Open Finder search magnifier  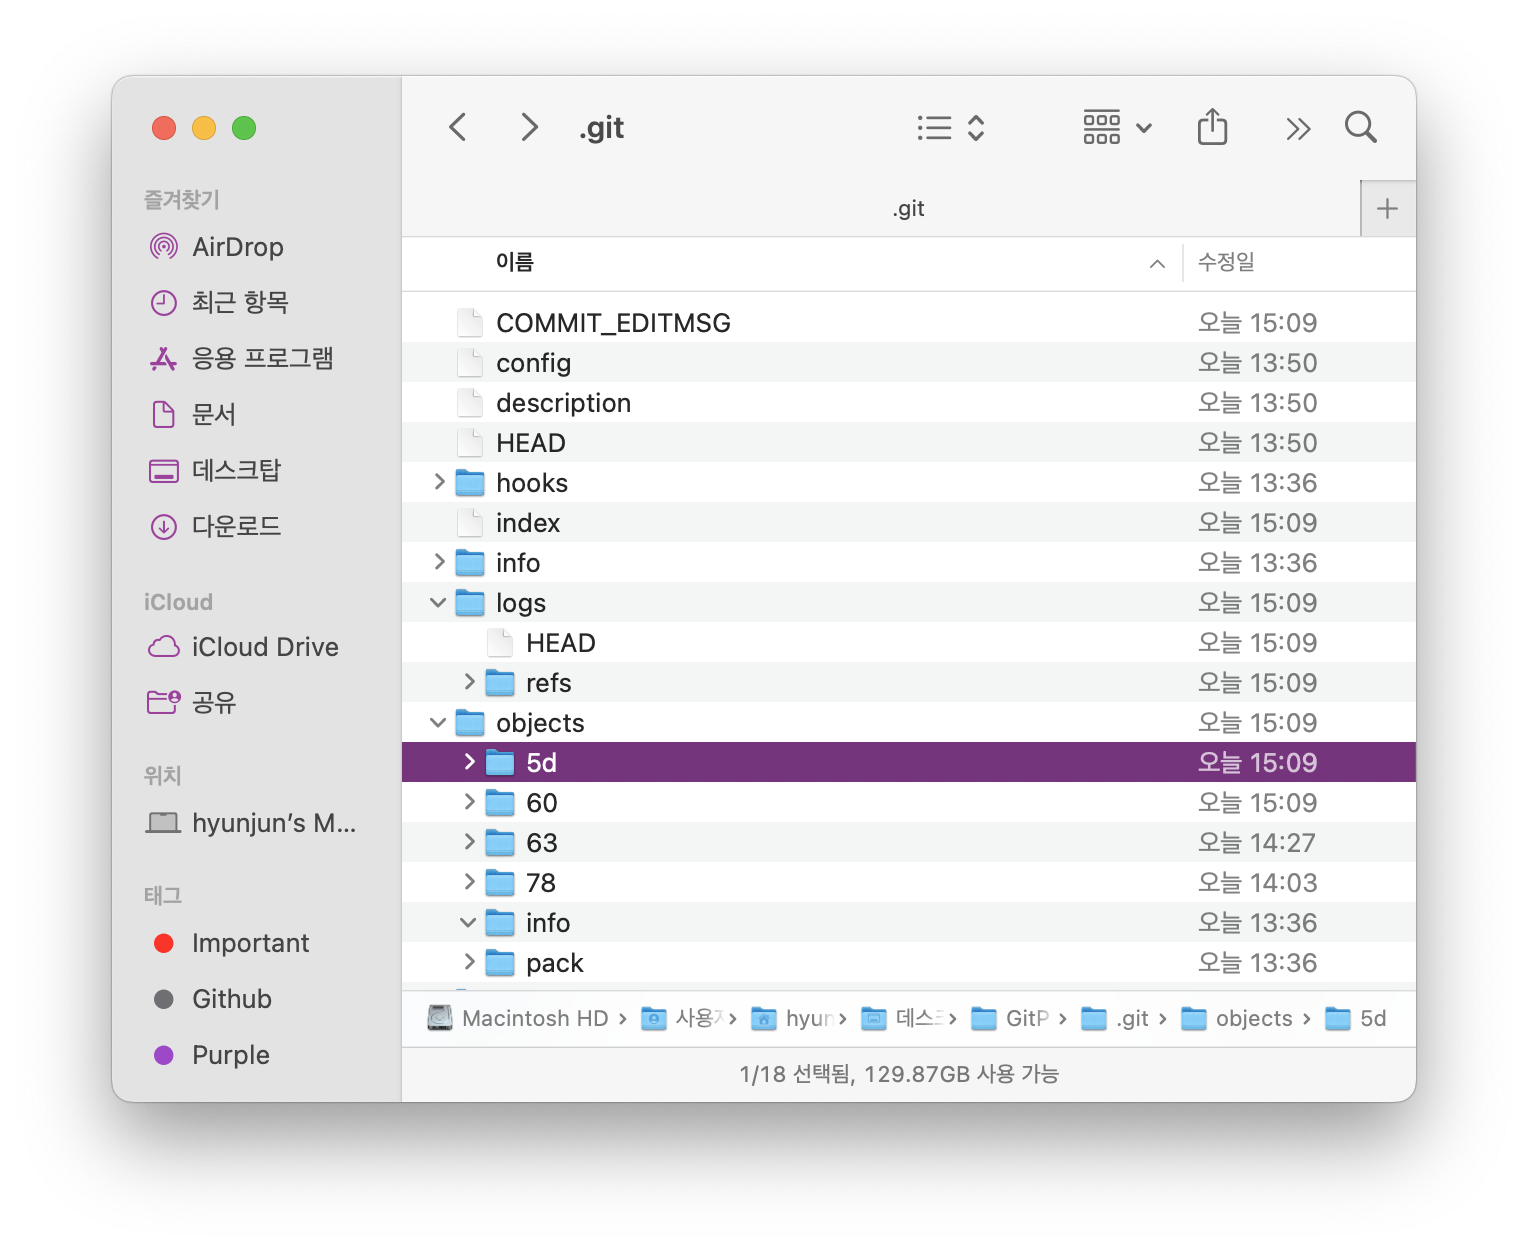pos(1361,128)
